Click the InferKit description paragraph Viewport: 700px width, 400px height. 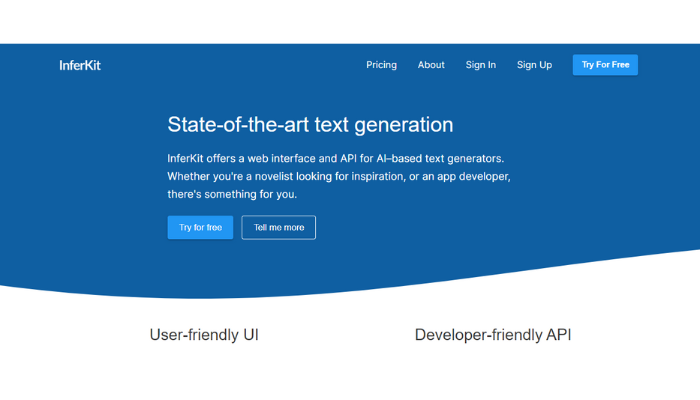point(339,176)
